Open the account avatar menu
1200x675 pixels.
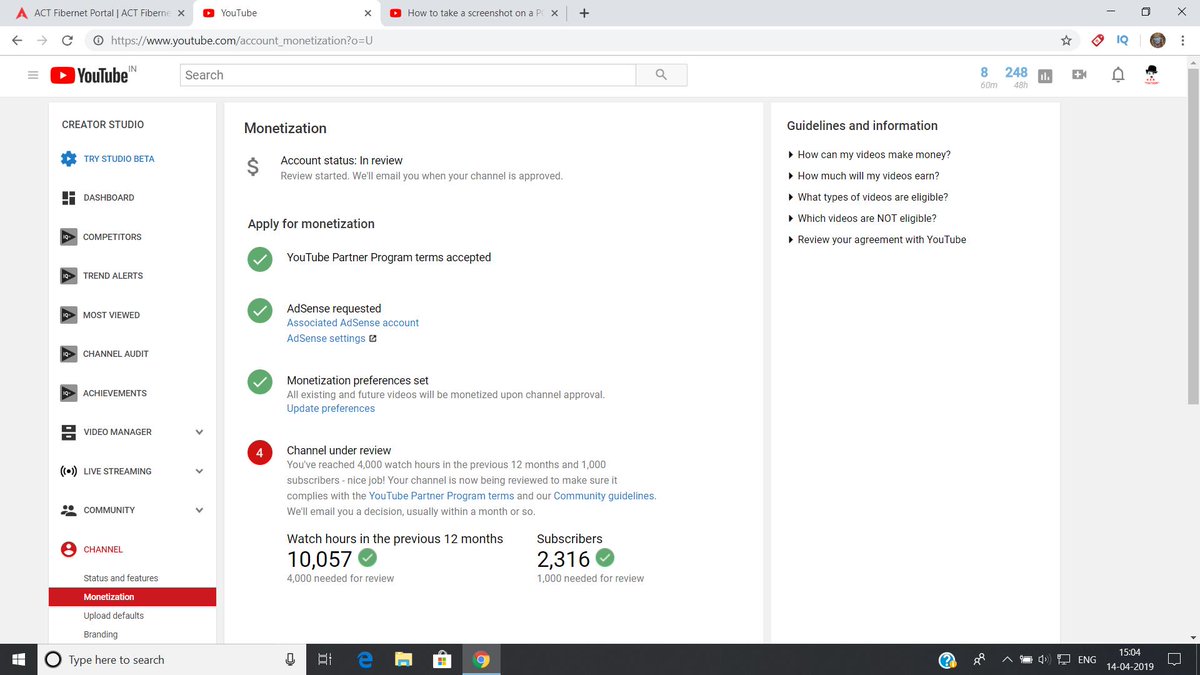pyautogui.click(x=1152, y=75)
